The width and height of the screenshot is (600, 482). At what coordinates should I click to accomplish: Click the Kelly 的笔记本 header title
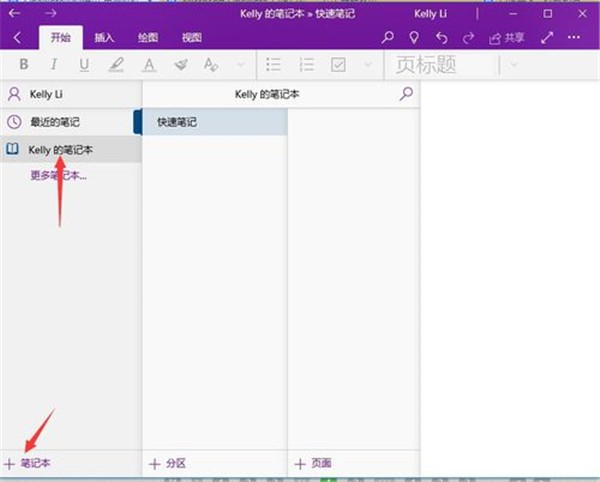coord(267,94)
